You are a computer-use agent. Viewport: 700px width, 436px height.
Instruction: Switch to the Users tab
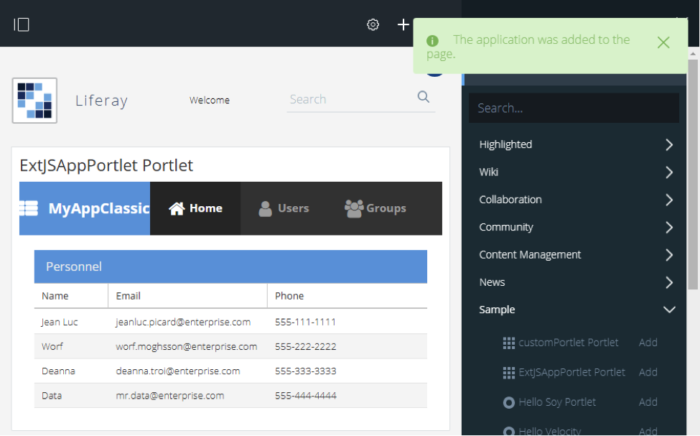tap(283, 208)
